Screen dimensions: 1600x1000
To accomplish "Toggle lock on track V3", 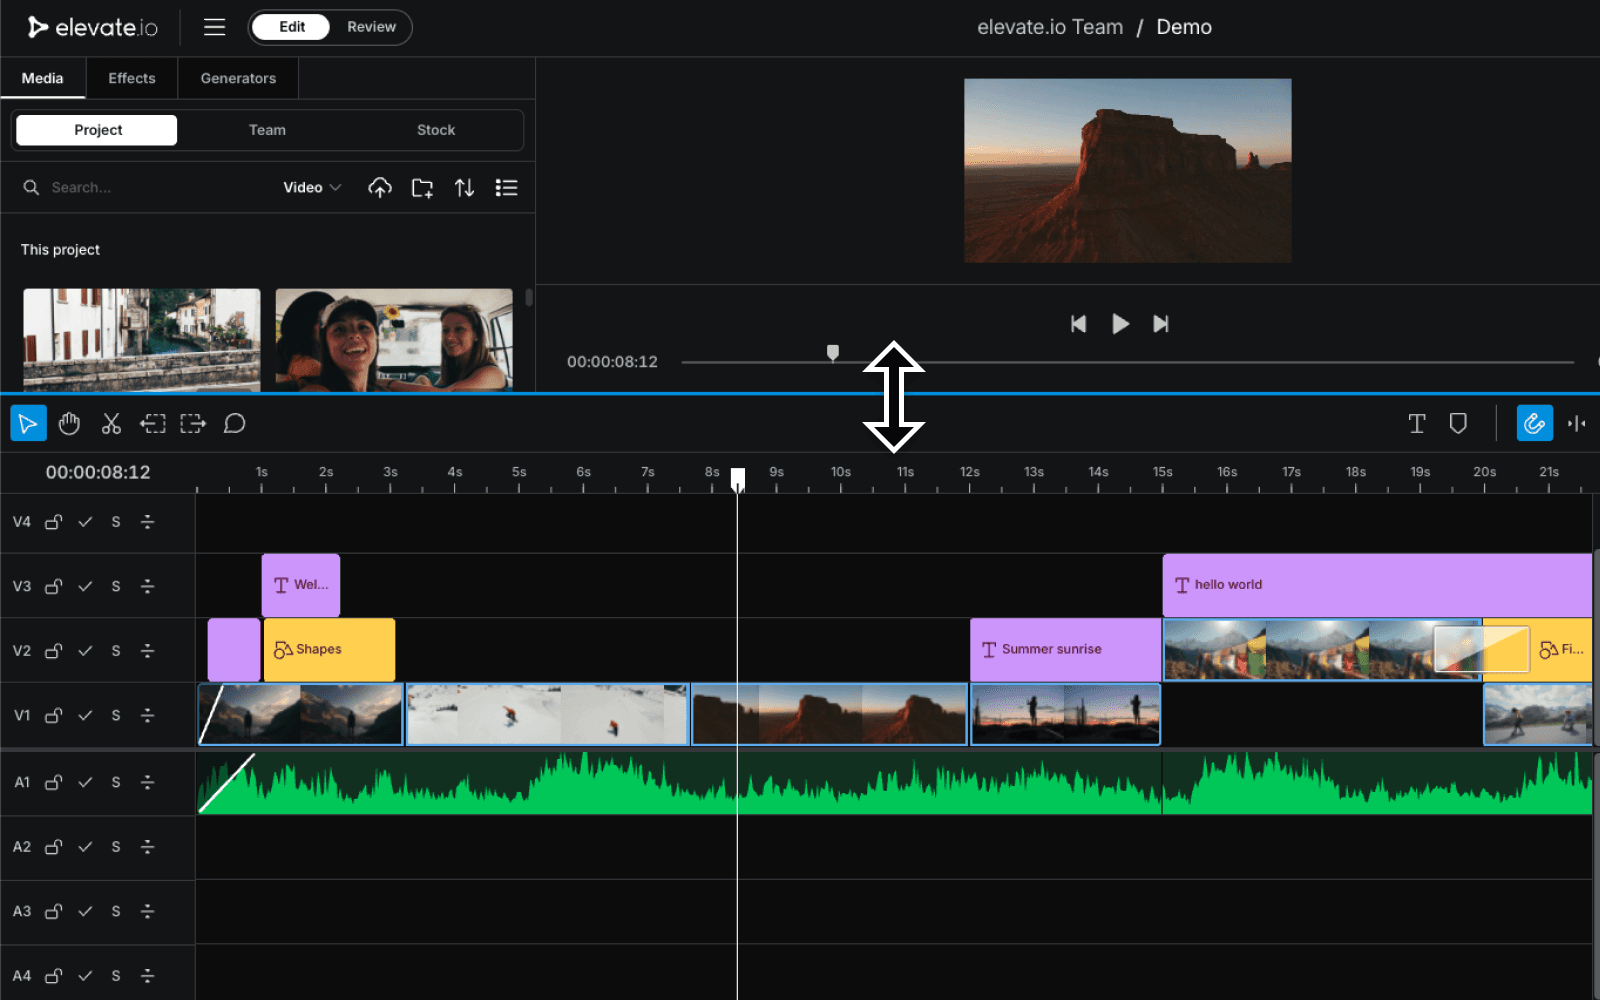I will (54, 587).
